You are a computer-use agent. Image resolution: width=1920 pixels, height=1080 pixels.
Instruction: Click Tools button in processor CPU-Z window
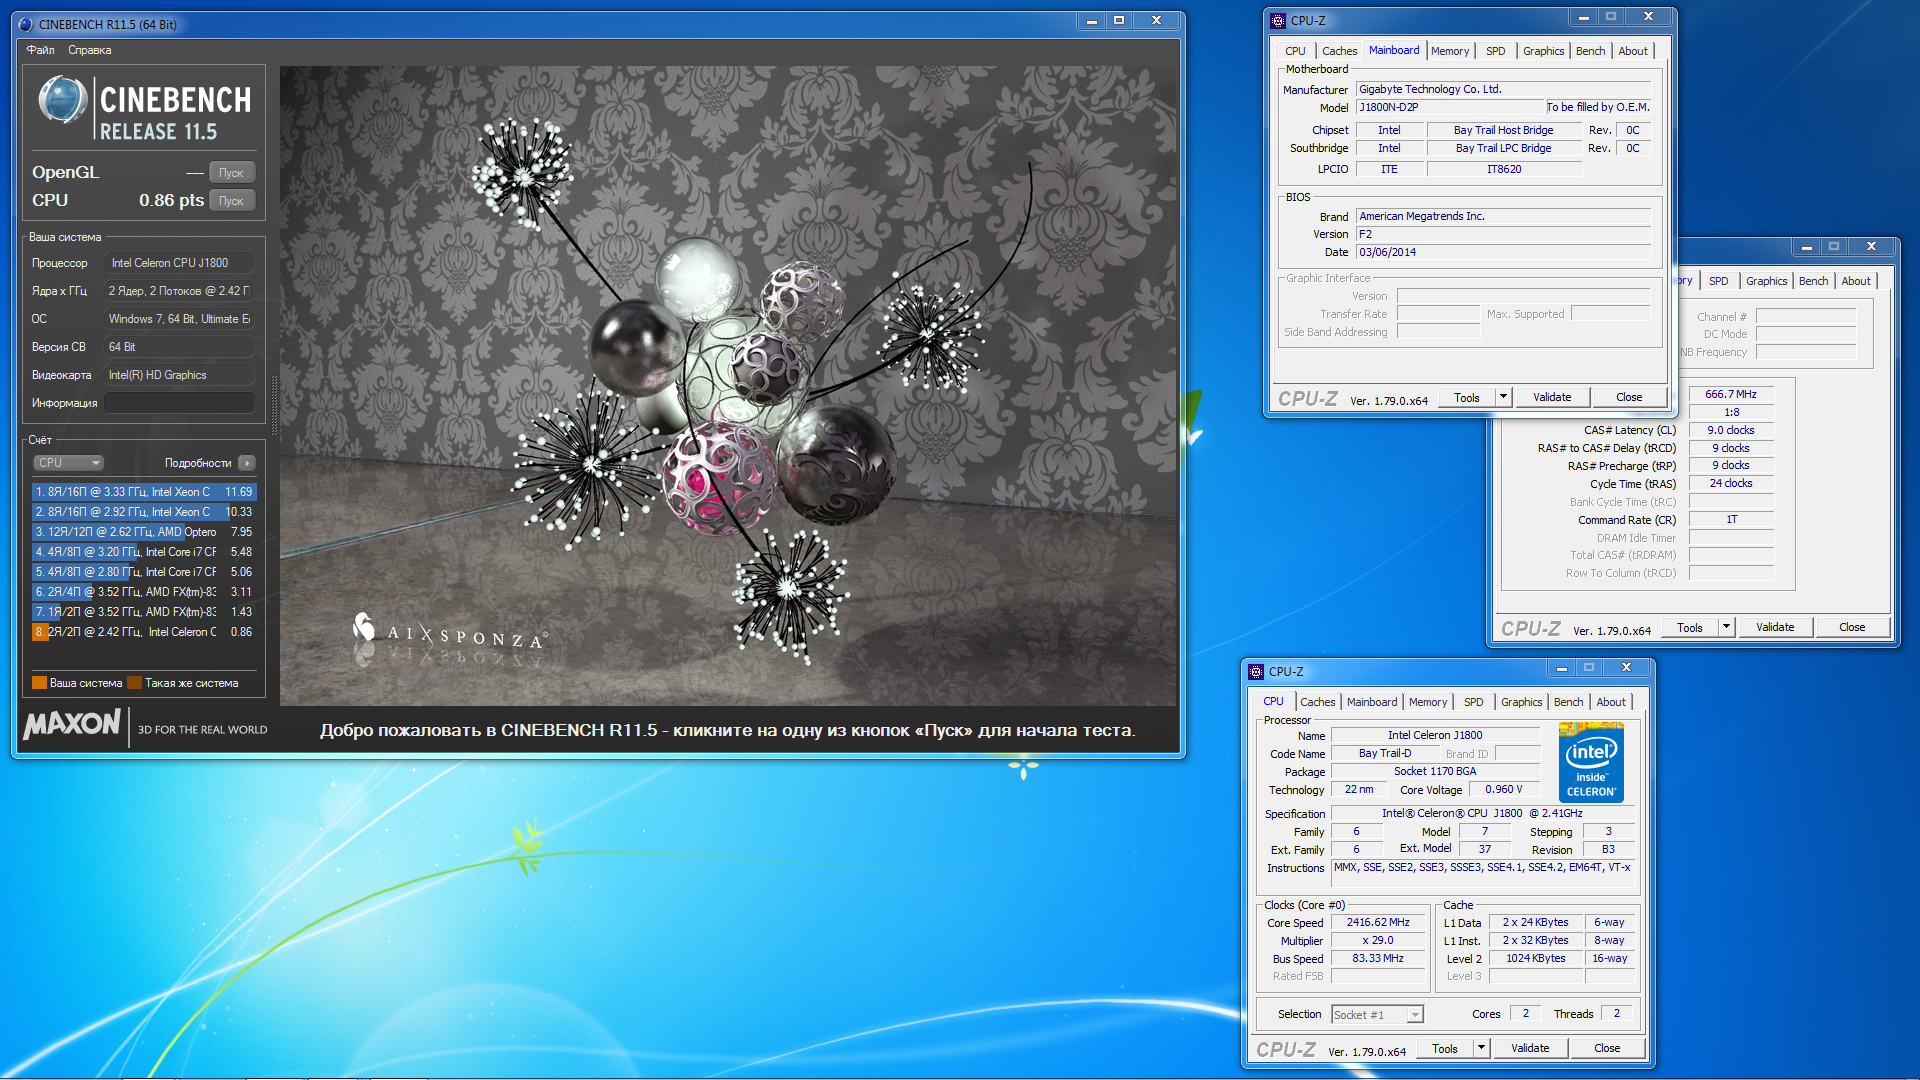(1445, 1048)
